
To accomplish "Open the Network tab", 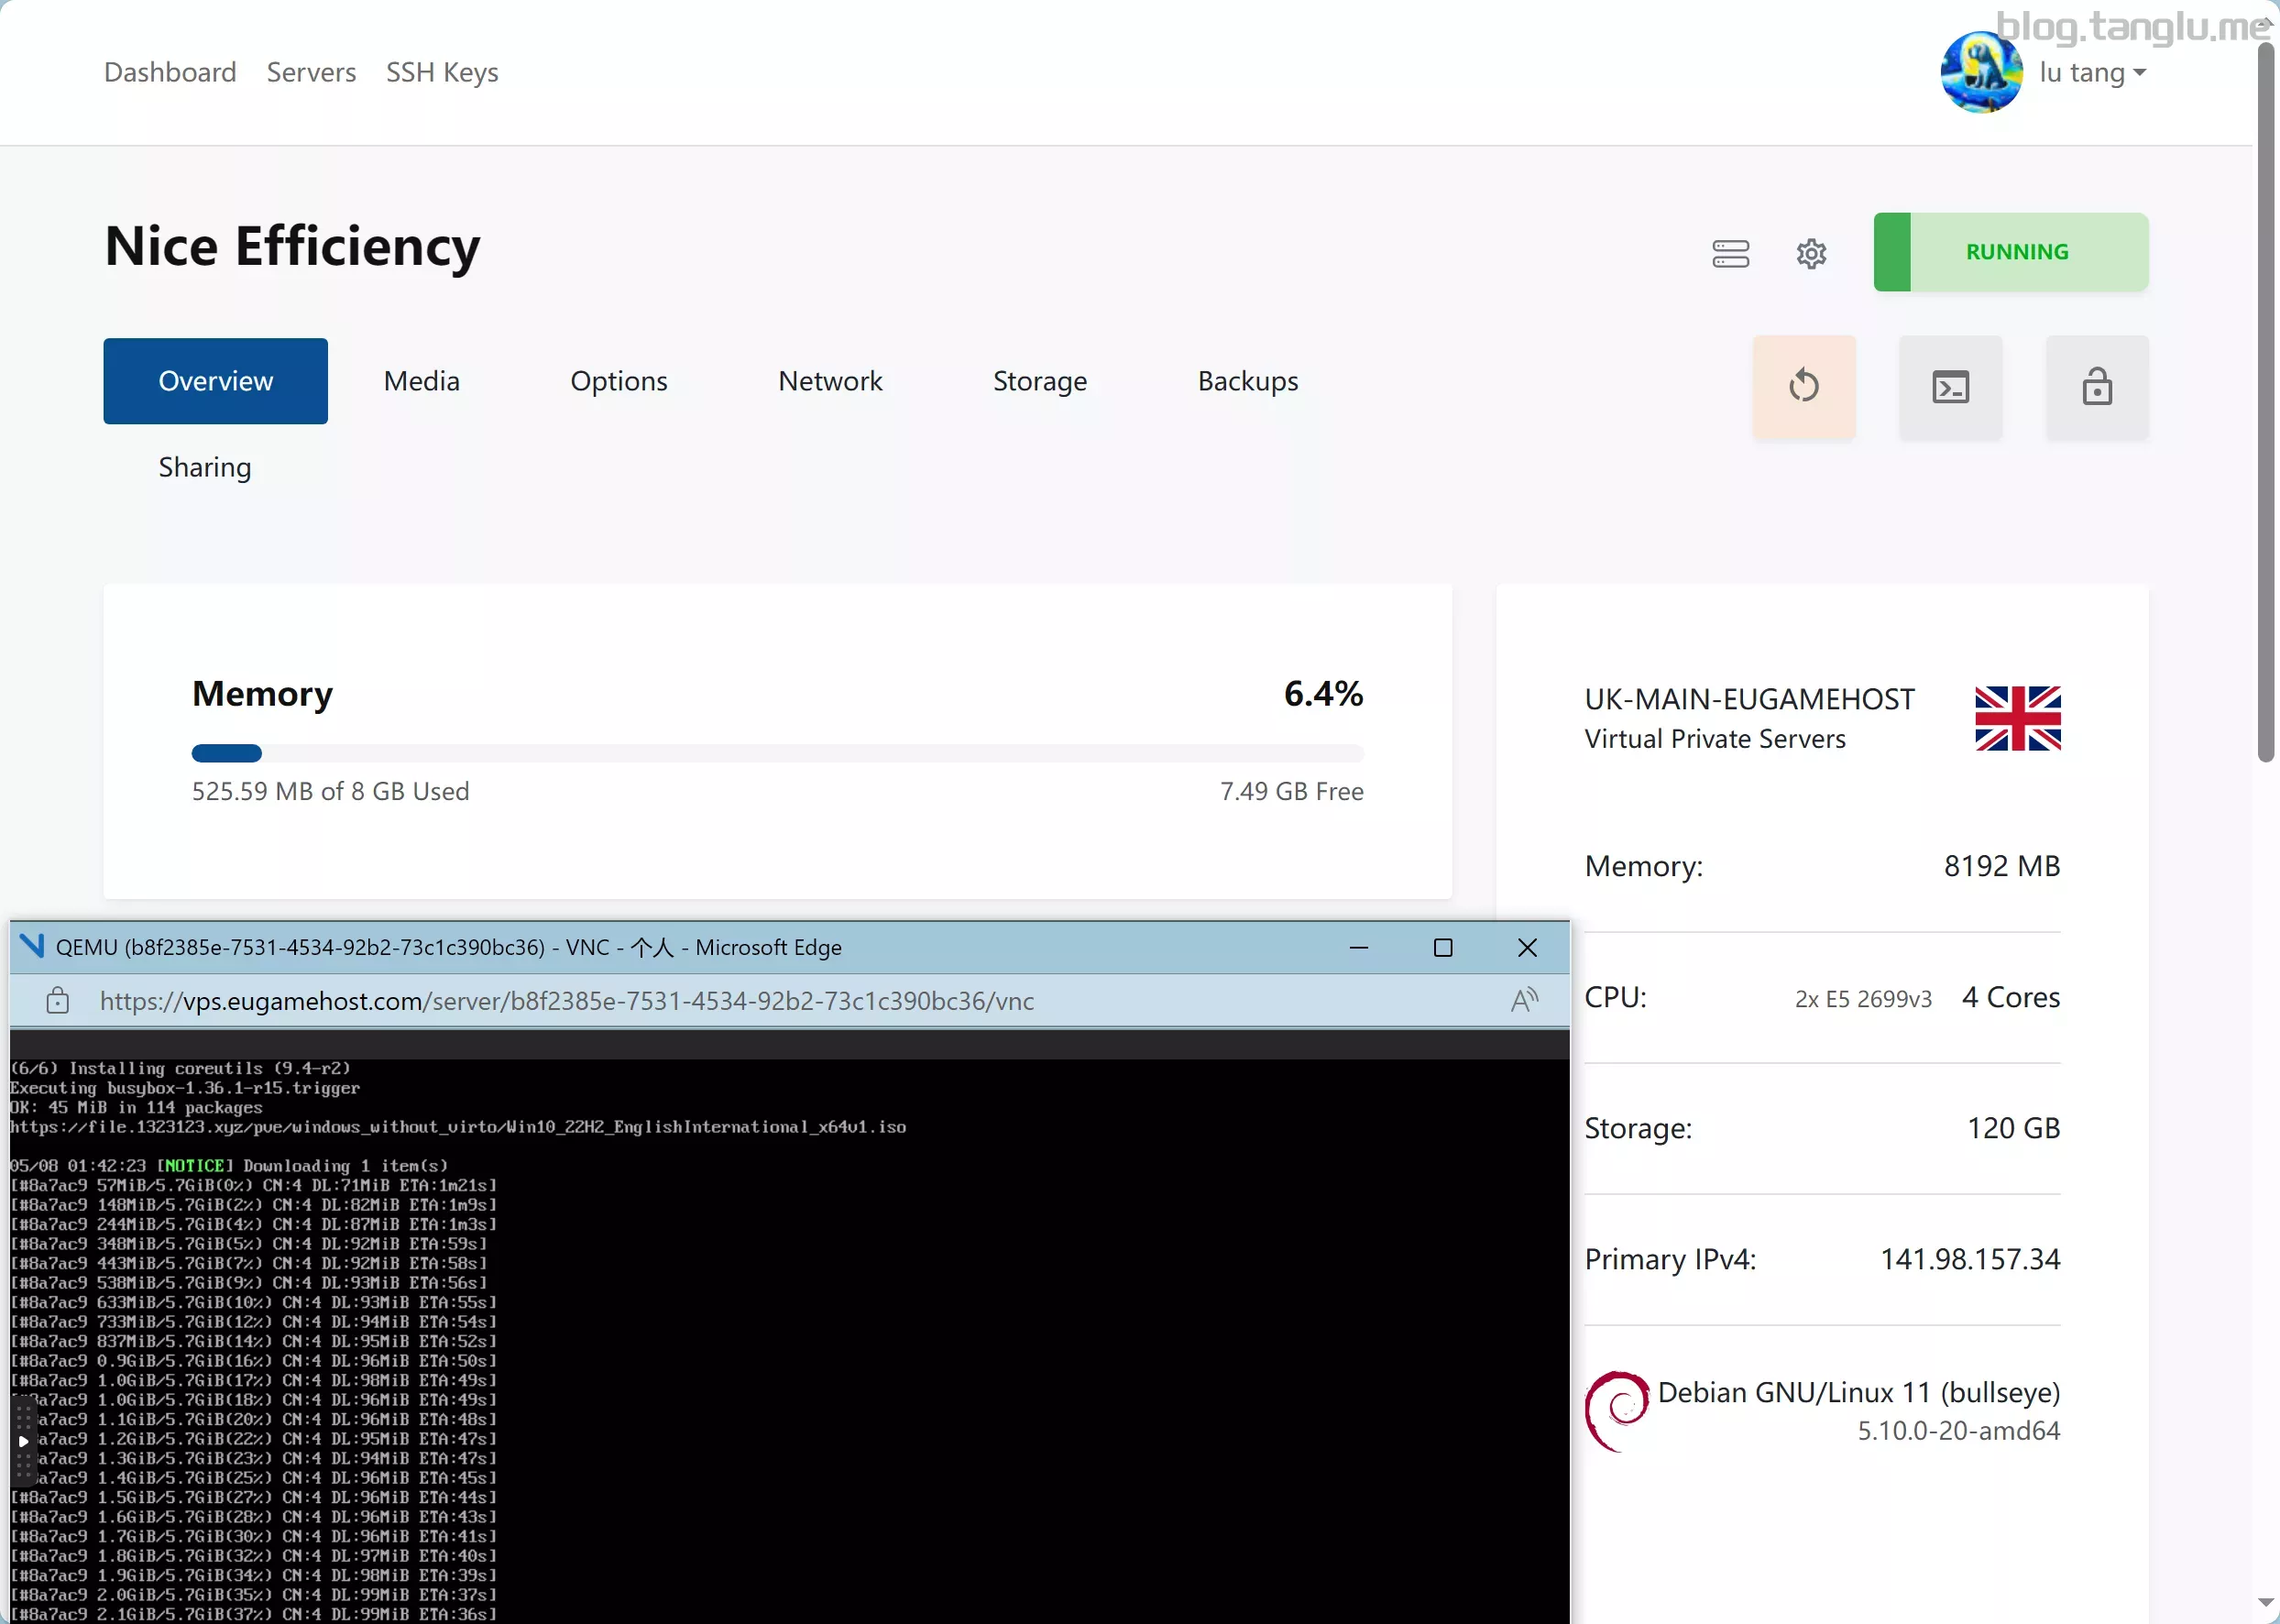I will click(830, 381).
